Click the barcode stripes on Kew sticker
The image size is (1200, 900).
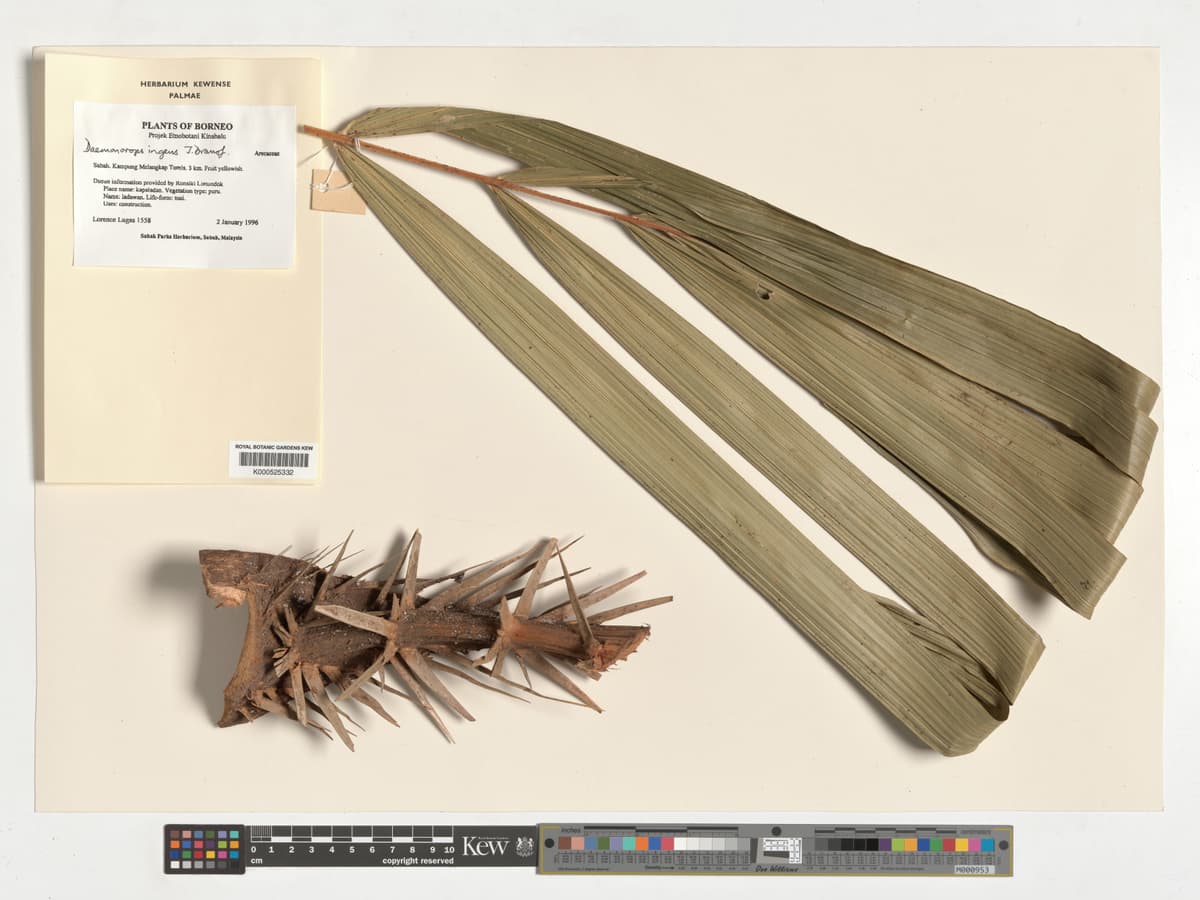[274, 459]
